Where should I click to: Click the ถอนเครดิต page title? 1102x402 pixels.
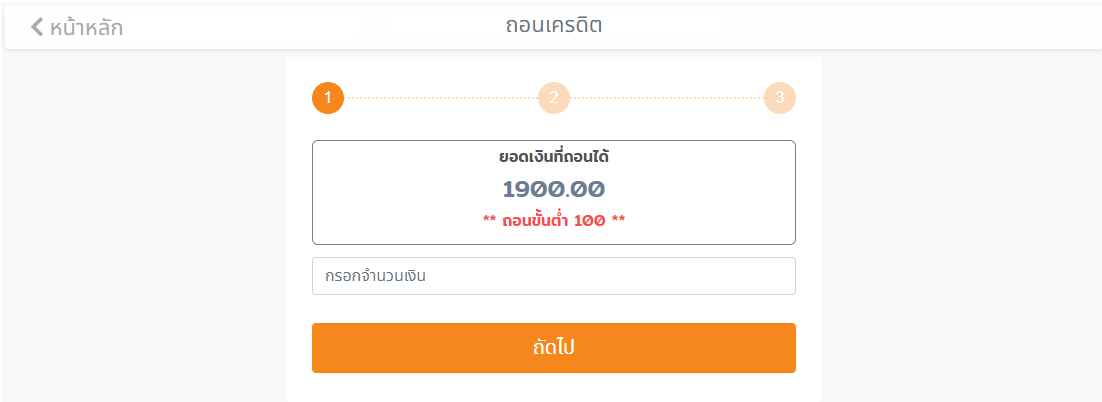553,26
